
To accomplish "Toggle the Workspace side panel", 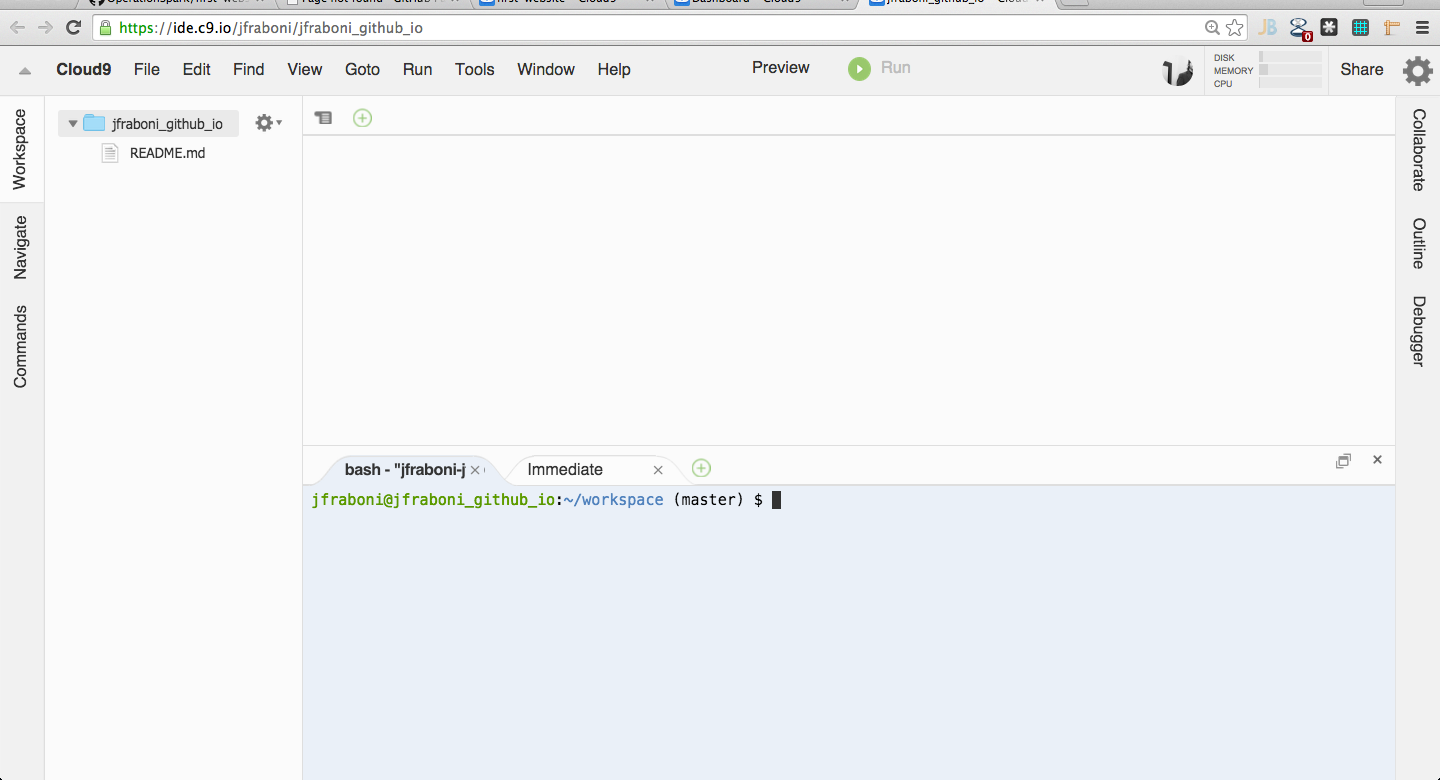I will 20,150.
